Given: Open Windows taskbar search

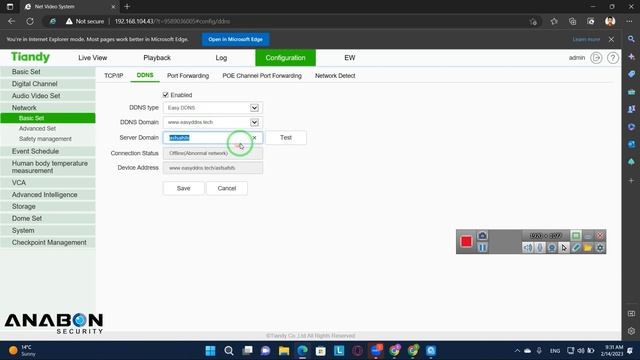Looking at the screenshot, I should (229, 351).
